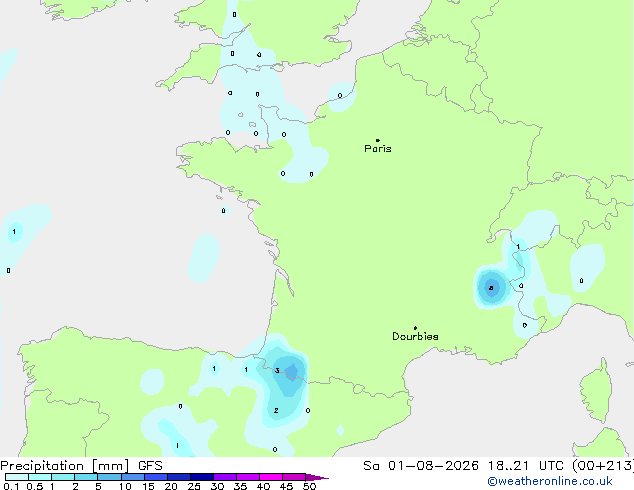
Task: Click the value 3 on the Pyrenees
Action: point(277,370)
